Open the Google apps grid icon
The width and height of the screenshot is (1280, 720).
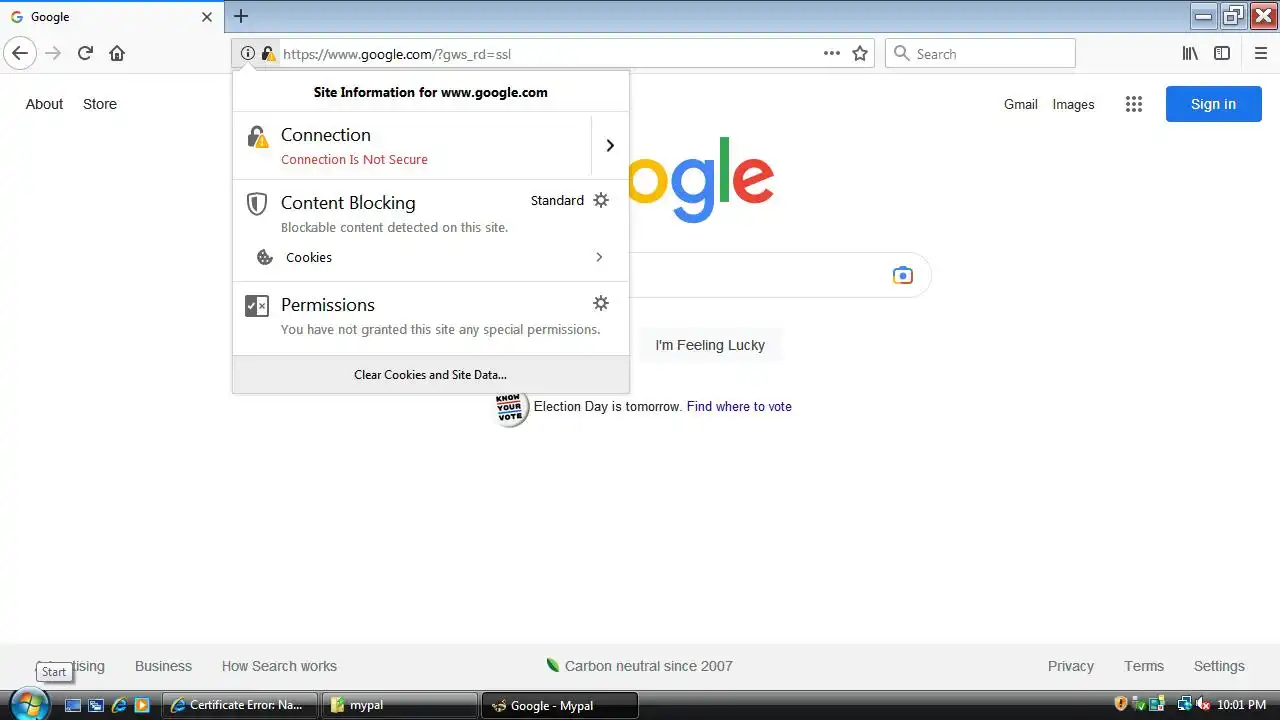click(x=1133, y=104)
